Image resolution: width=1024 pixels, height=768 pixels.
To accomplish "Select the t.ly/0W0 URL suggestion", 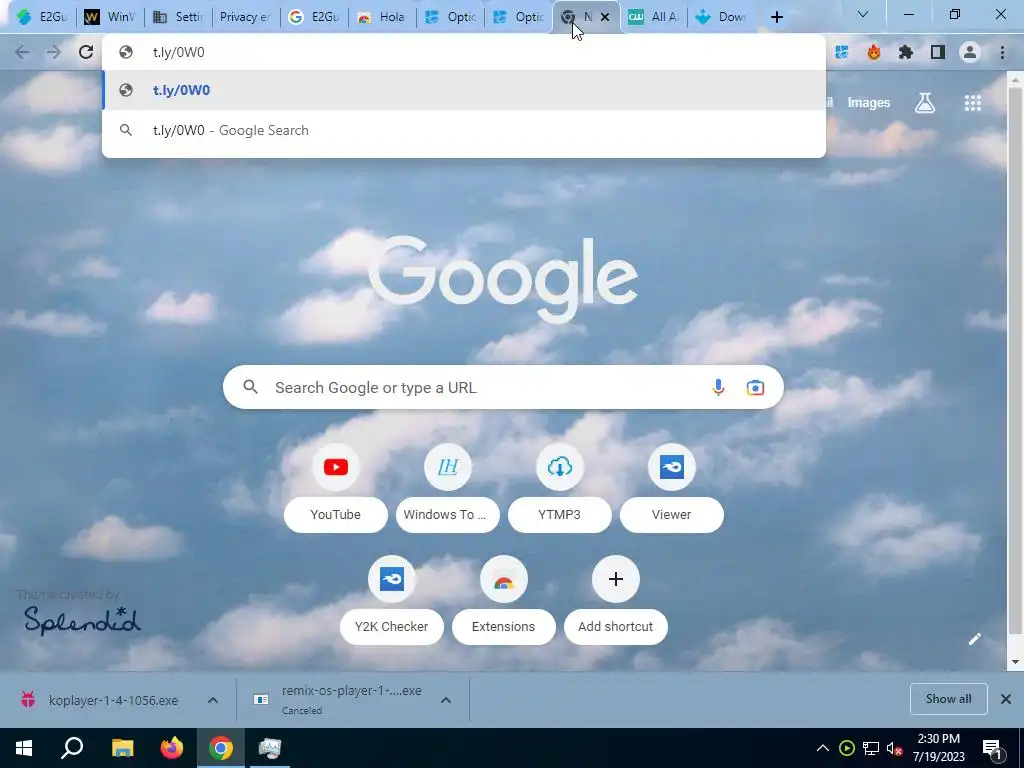I will (x=464, y=90).
